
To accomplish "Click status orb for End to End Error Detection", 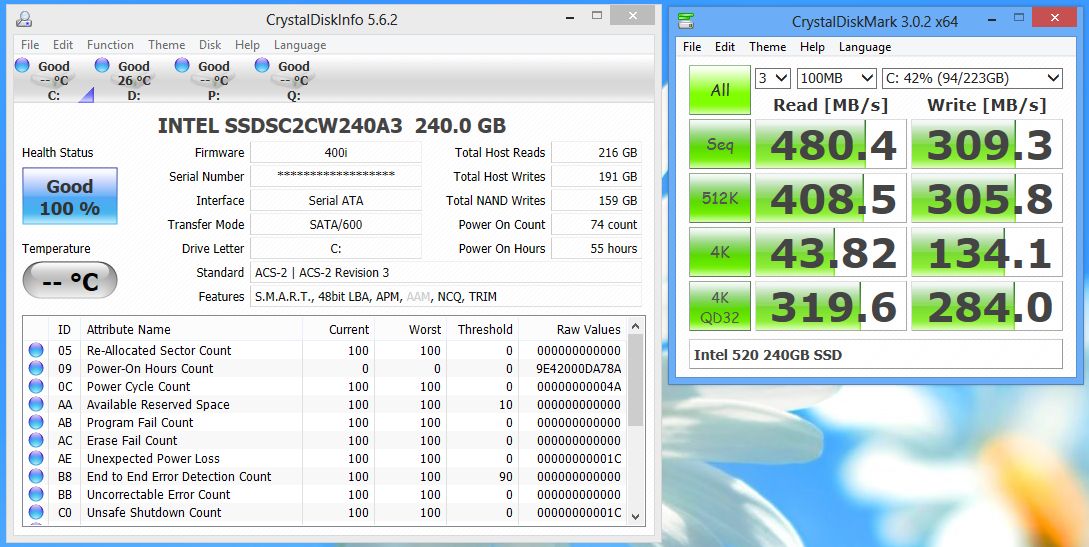I will [36, 477].
